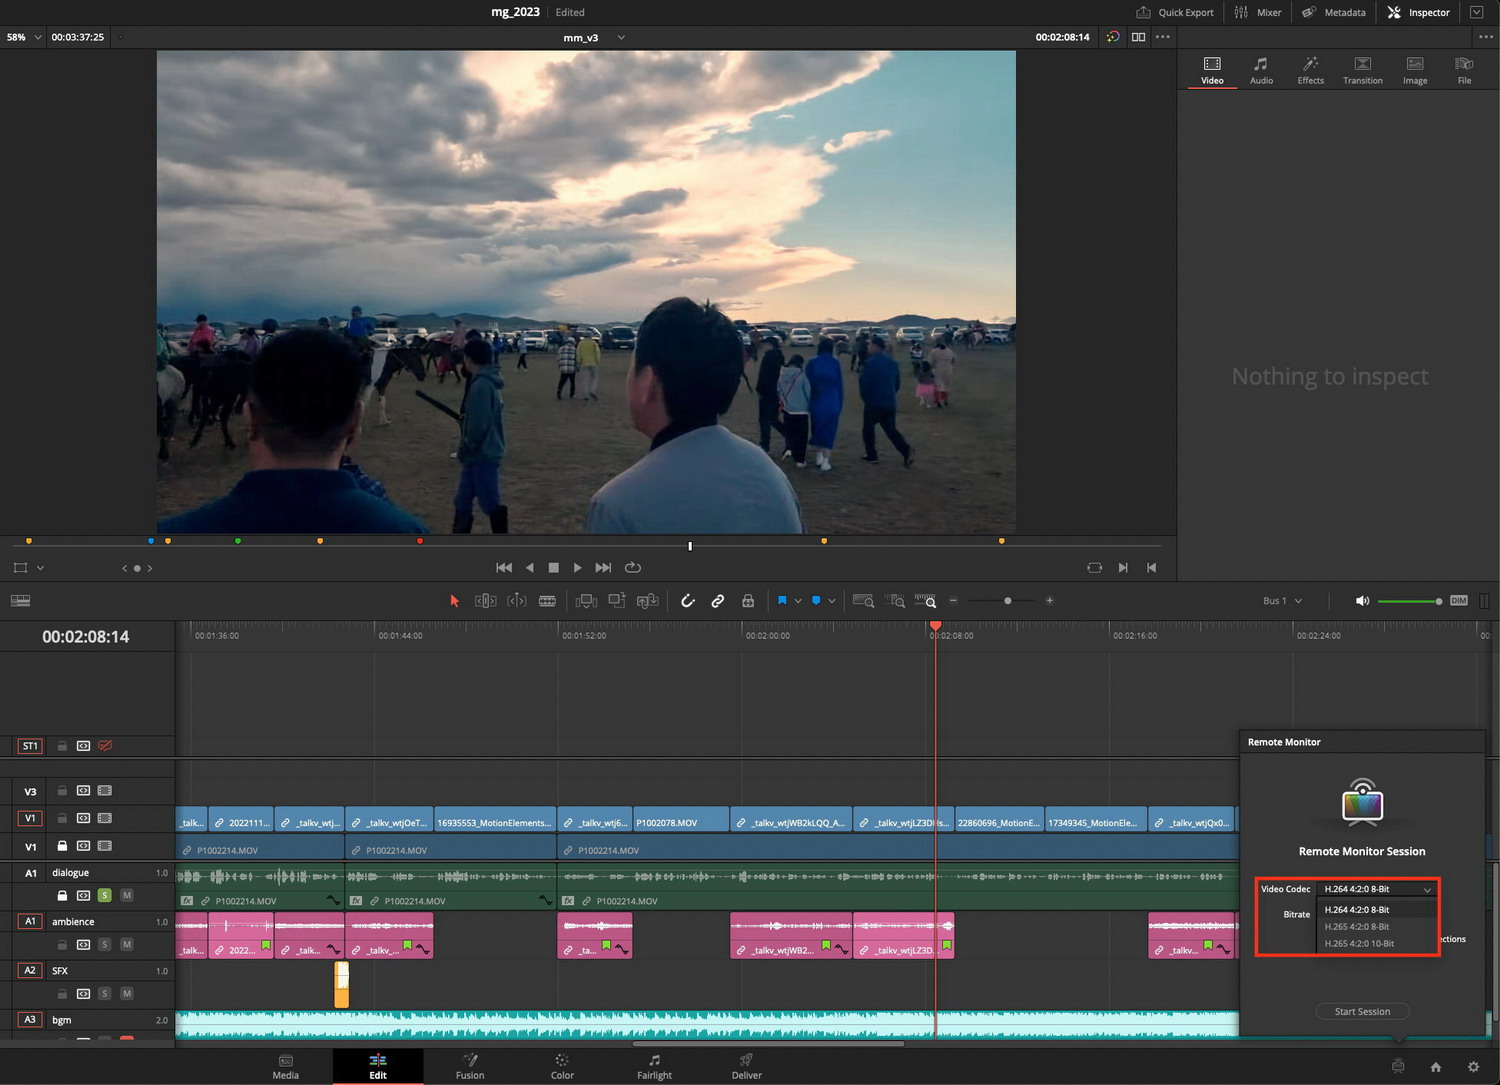Click the Position Lock padlock icon
This screenshot has height=1085, width=1500.
pyautogui.click(x=747, y=601)
